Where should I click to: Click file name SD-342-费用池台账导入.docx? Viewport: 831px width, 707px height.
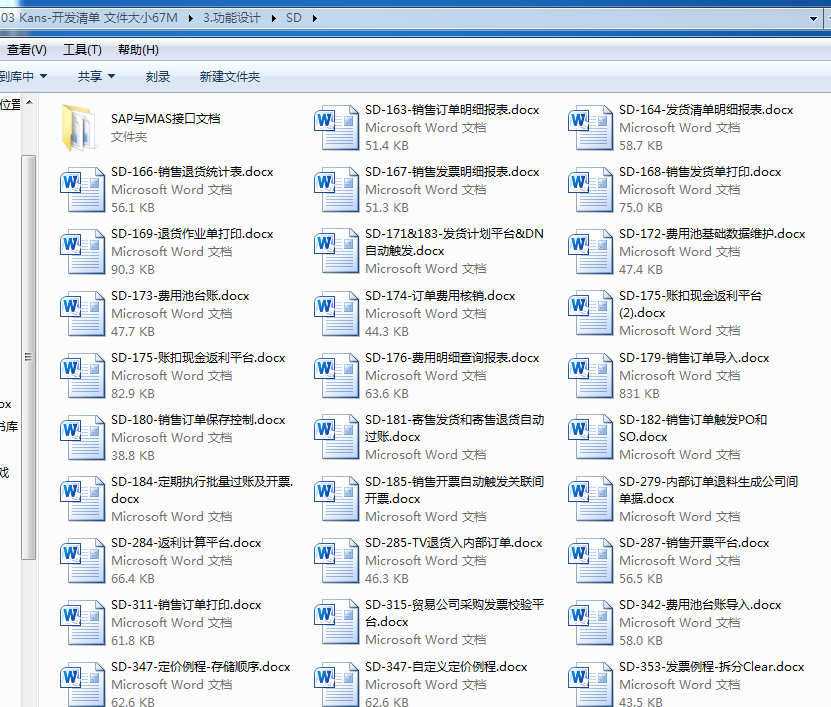coord(700,605)
